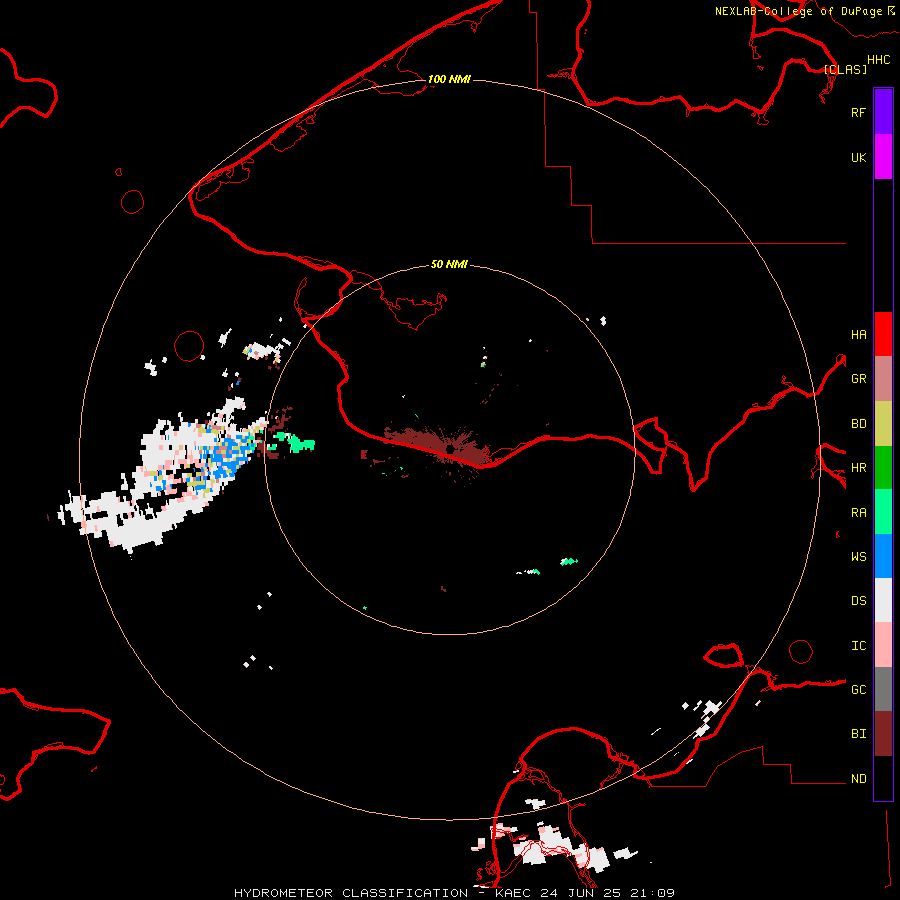Viewport: 900px width, 900px height.
Task: Click the RA legend label
Action: point(858,513)
